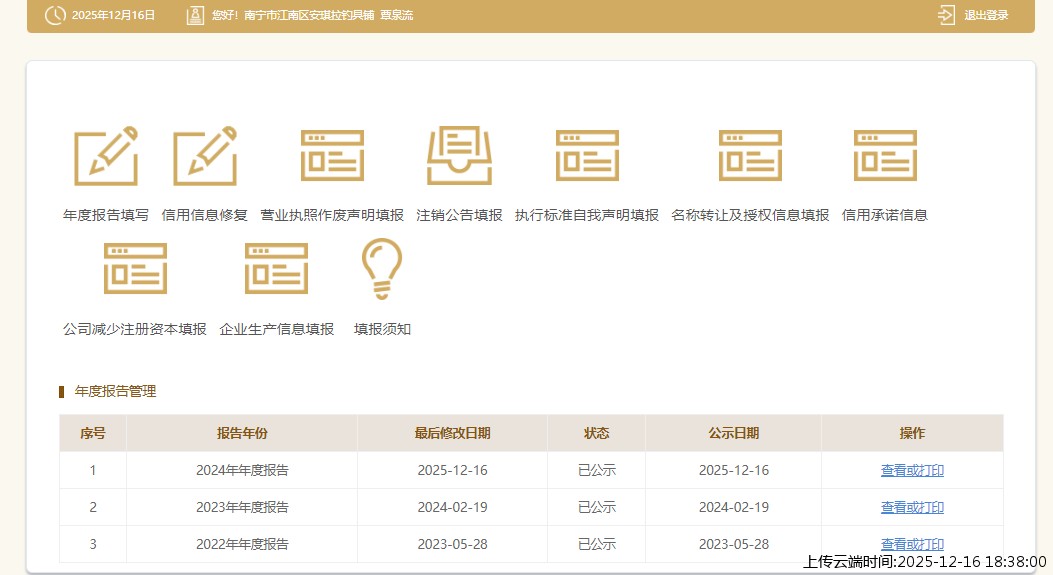Open 执行标准自我声明填报 icon
The height and width of the screenshot is (575, 1053).
(587, 157)
